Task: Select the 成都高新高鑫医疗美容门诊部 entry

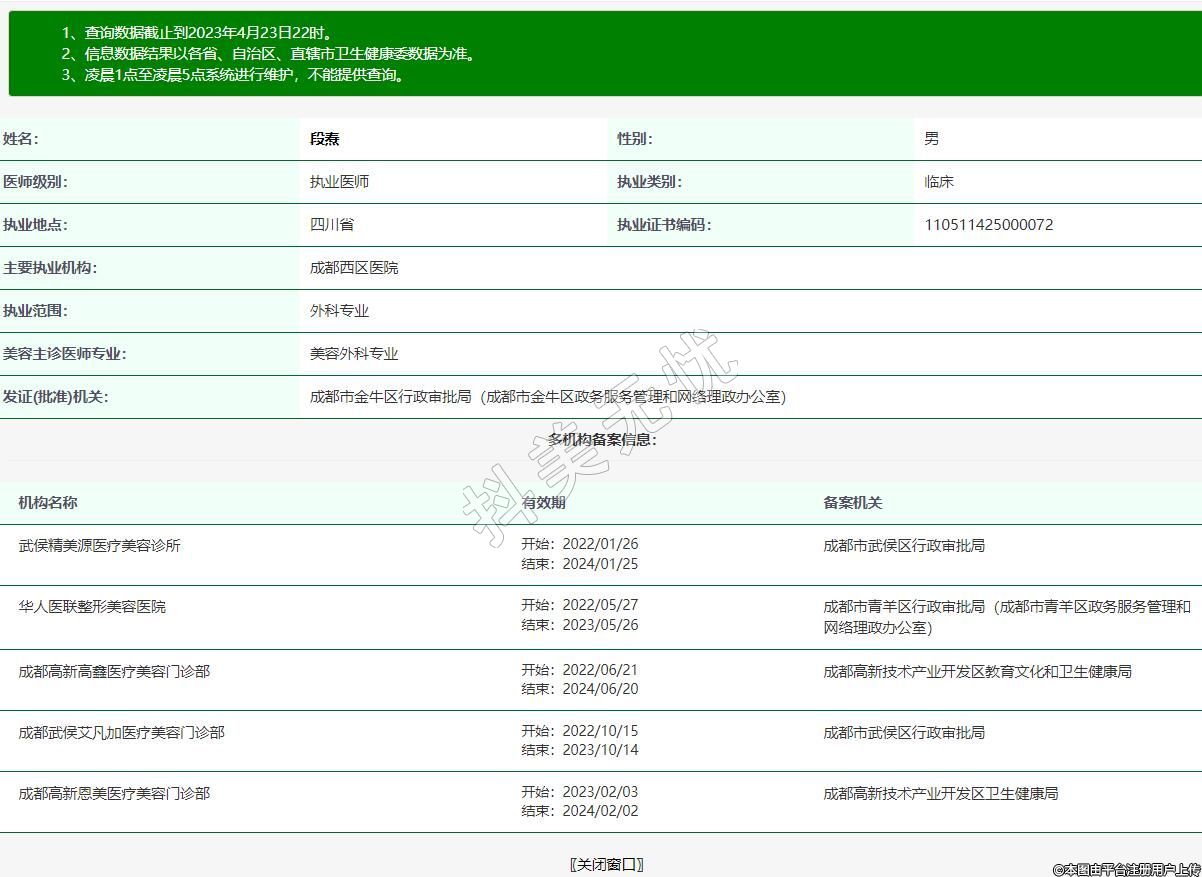Action: [114, 672]
